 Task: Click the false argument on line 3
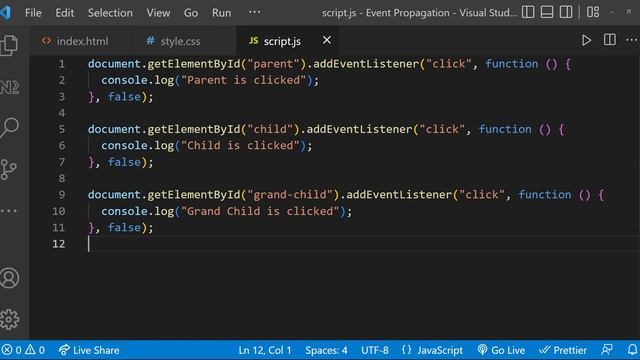[124, 96]
